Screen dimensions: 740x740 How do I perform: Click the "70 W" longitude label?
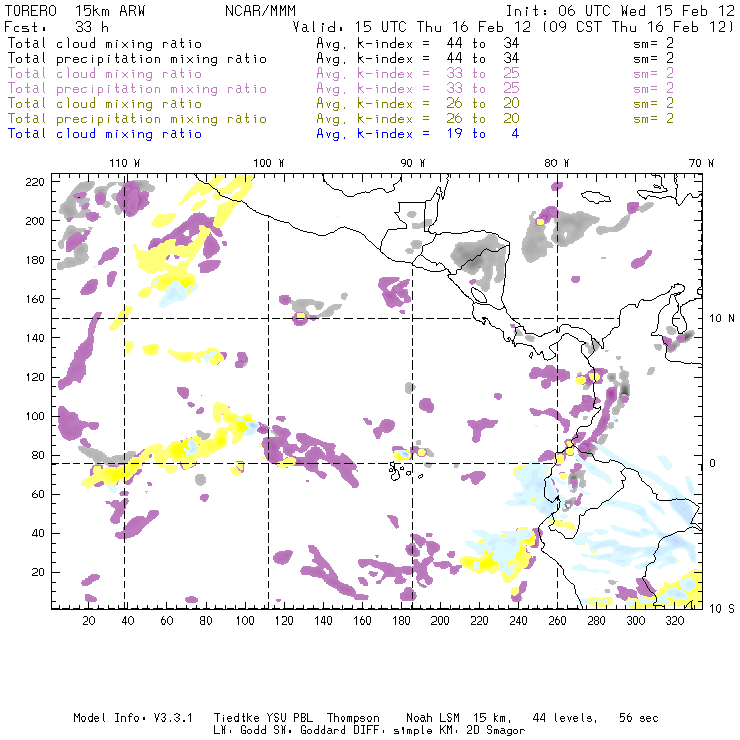[x=701, y=163]
